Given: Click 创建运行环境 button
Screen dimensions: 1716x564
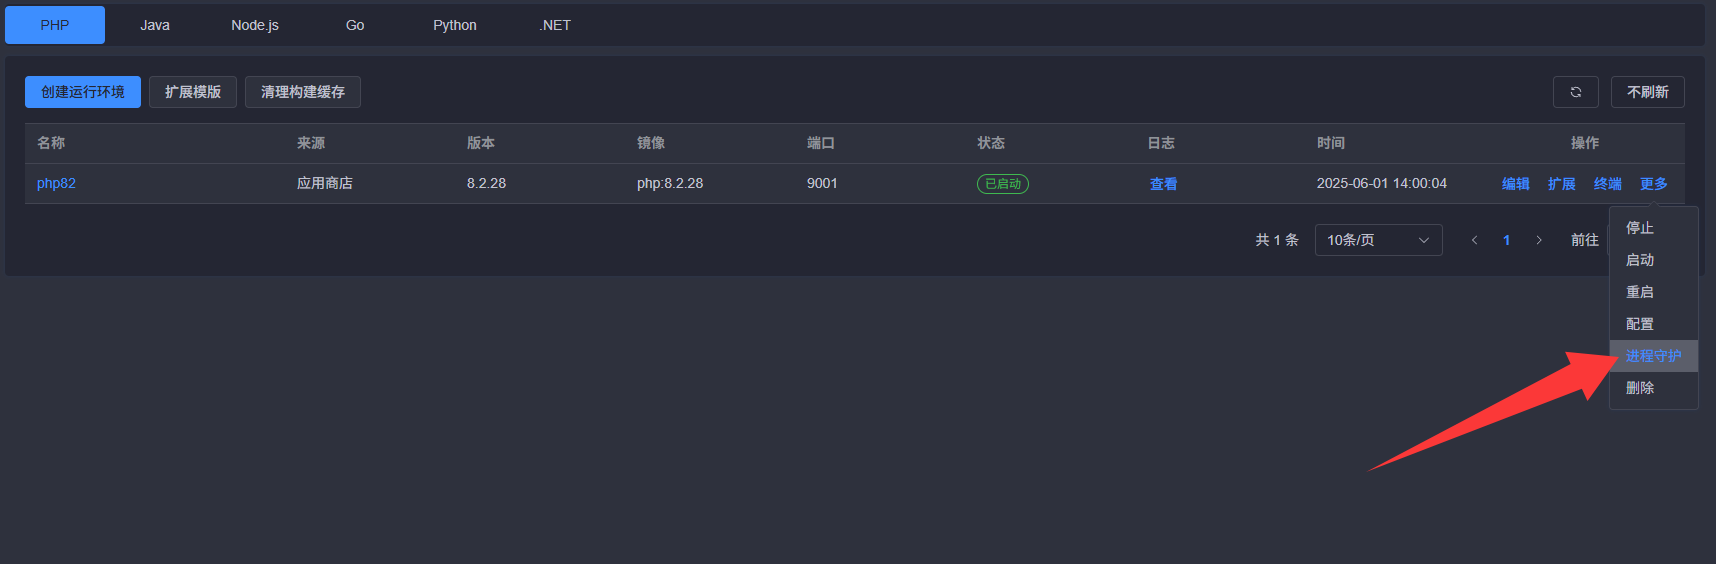Looking at the screenshot, I should (x=83, y=92).
